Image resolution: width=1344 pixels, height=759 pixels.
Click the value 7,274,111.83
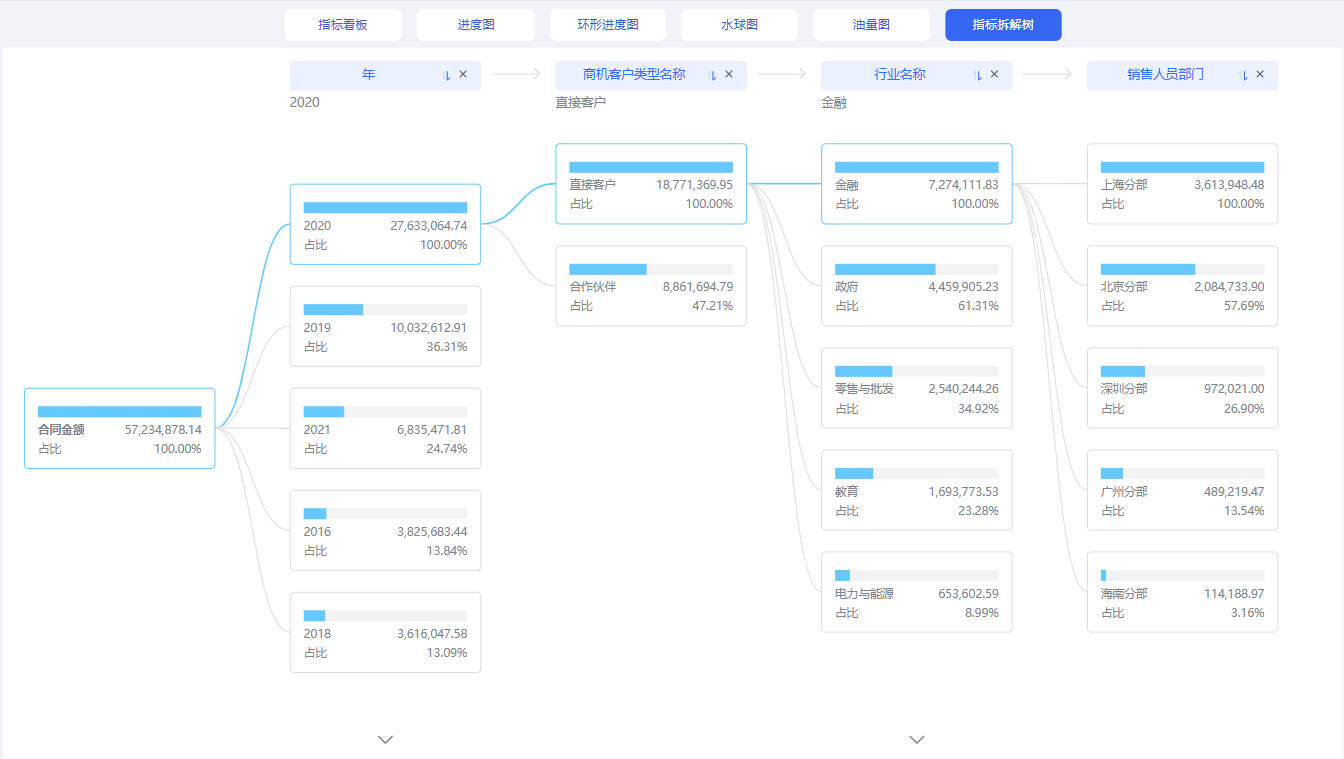tap(964, 185)
